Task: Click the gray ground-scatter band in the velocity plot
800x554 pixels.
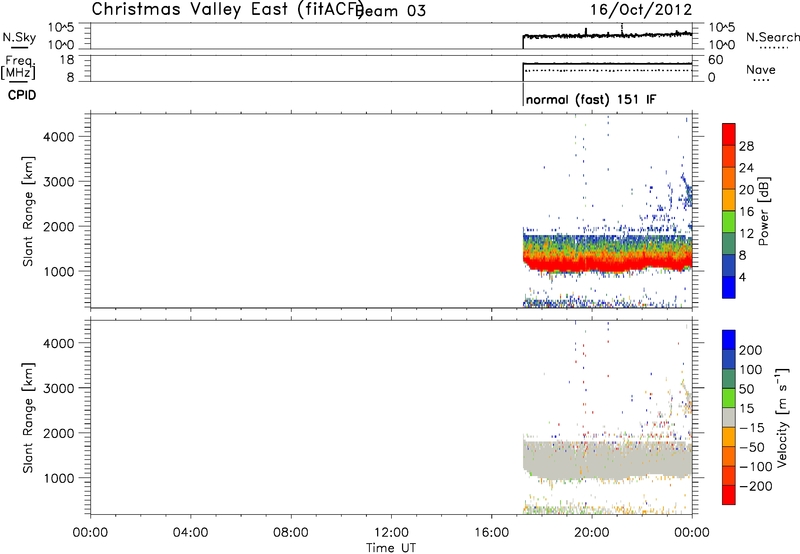Action: pos(607,459)
